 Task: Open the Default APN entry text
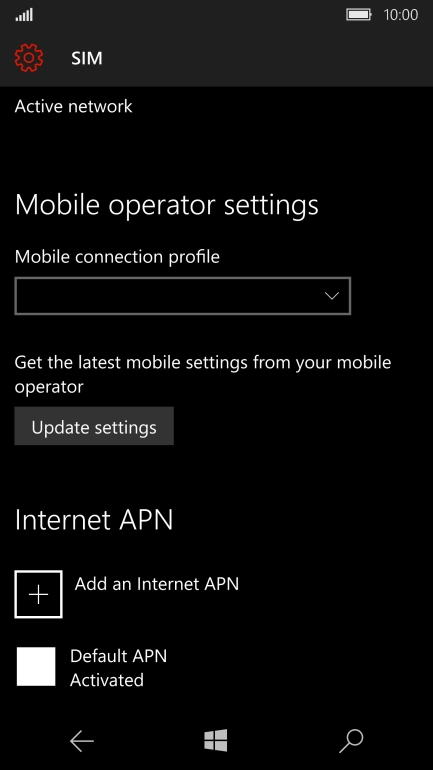pos(118,656)
